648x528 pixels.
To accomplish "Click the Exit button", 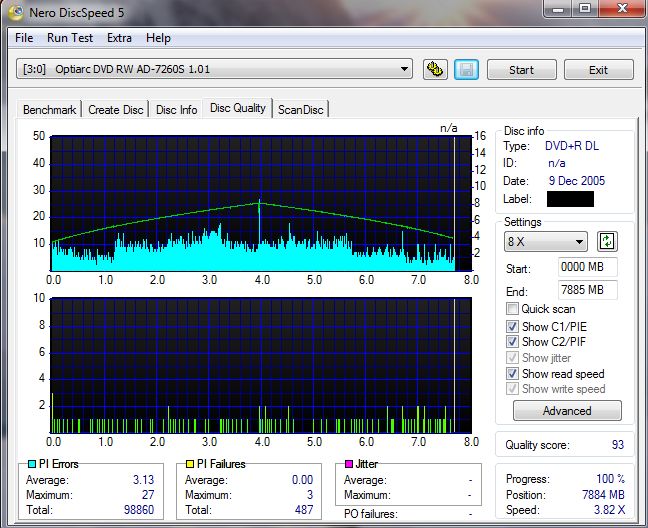I will (598, 70).
